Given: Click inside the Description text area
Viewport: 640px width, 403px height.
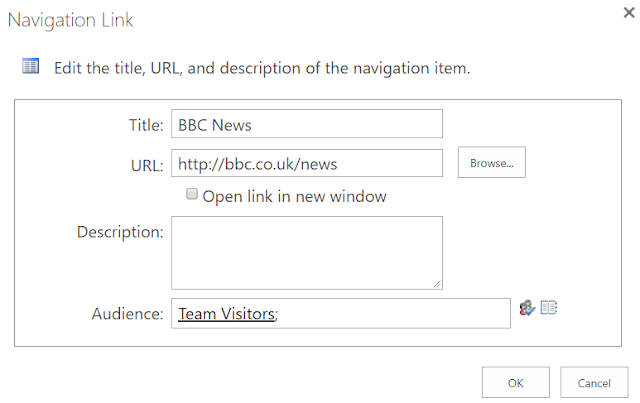Looking at the screenshot, I should pyautogui.click(x=306, y=252).
